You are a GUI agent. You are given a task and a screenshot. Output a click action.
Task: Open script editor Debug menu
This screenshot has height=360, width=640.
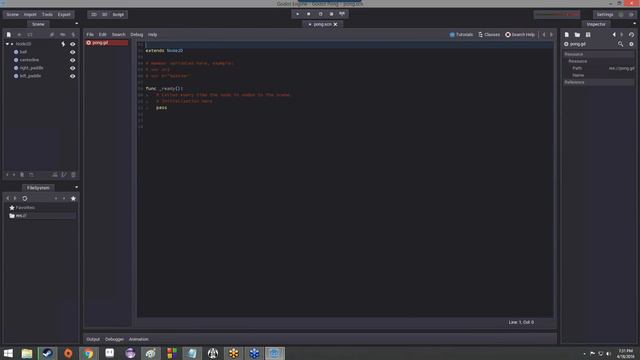[137, 35]
